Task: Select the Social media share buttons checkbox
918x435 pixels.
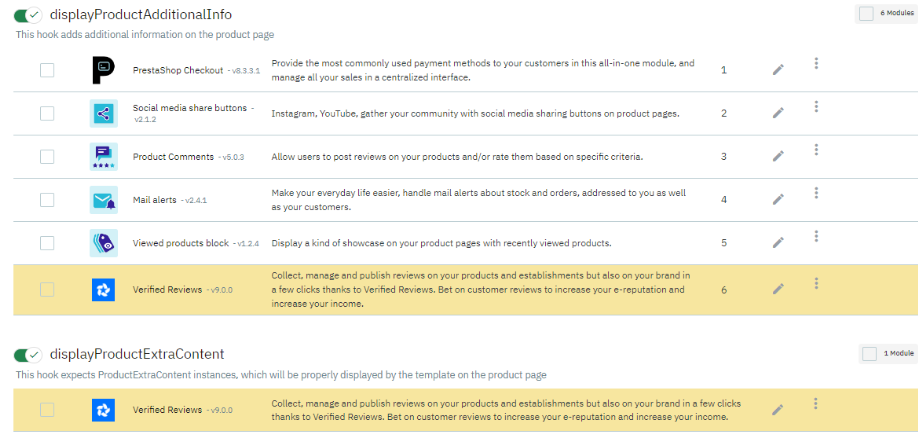Action: (x=47, y=113)
